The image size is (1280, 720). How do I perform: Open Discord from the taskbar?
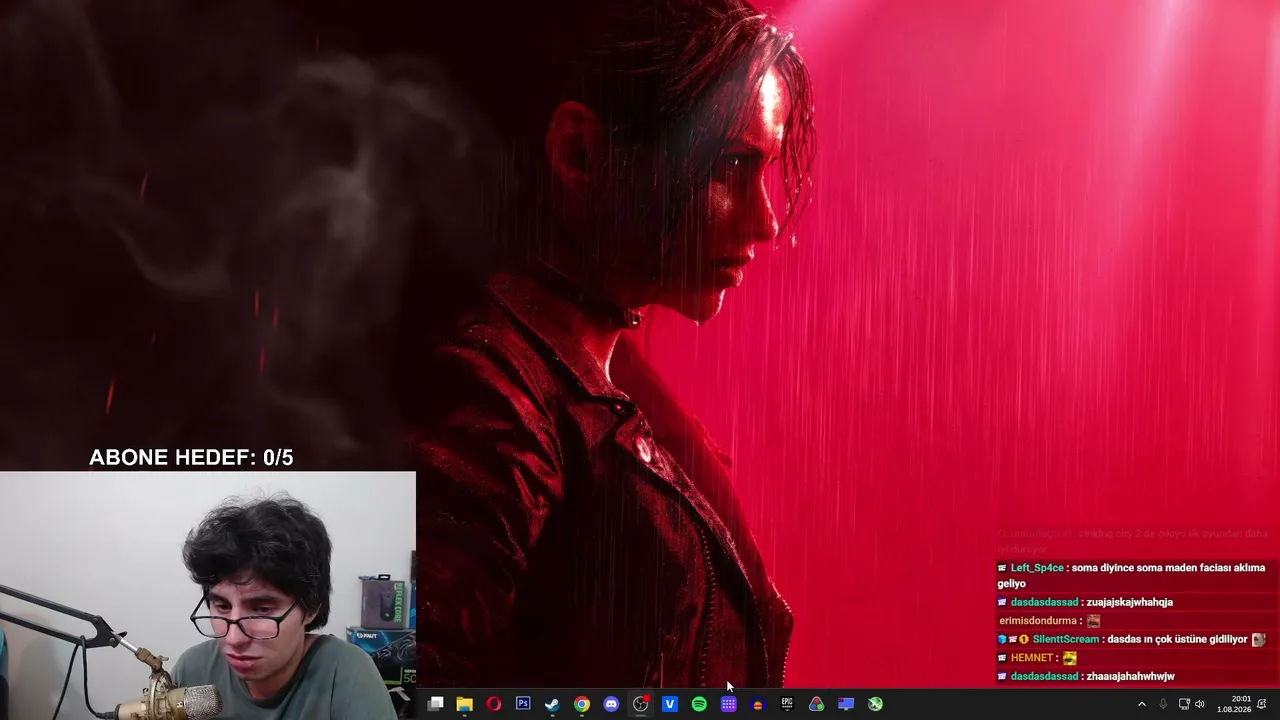(611, 704)
